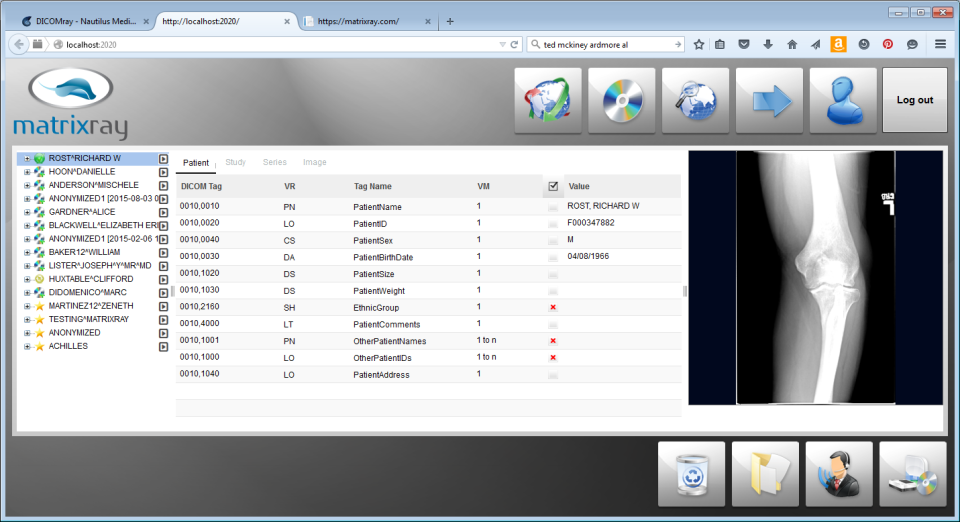The width and height of the screenshot is (960, 522).
Task: Toggle checkbox in the PatientBirthDate row
Action: click(553, 258)
